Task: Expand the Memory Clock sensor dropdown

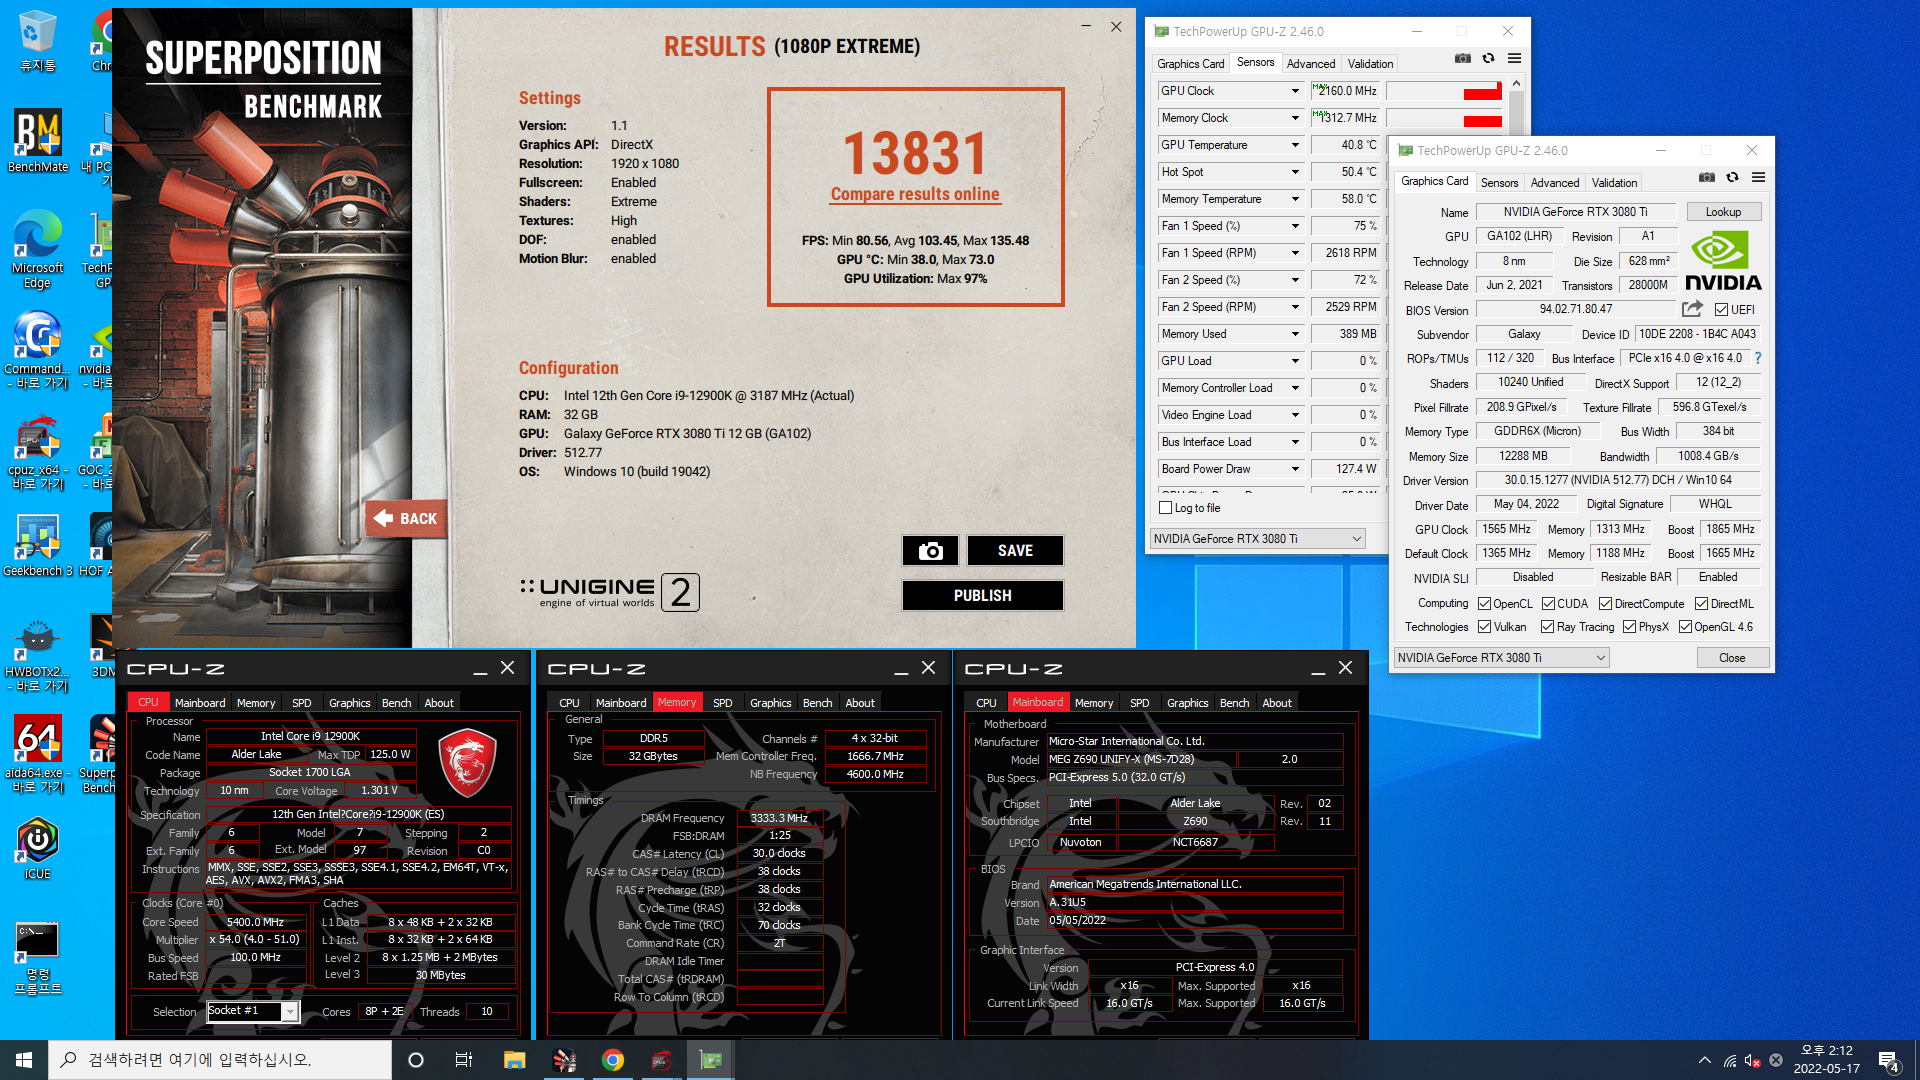Action: 1295,118
